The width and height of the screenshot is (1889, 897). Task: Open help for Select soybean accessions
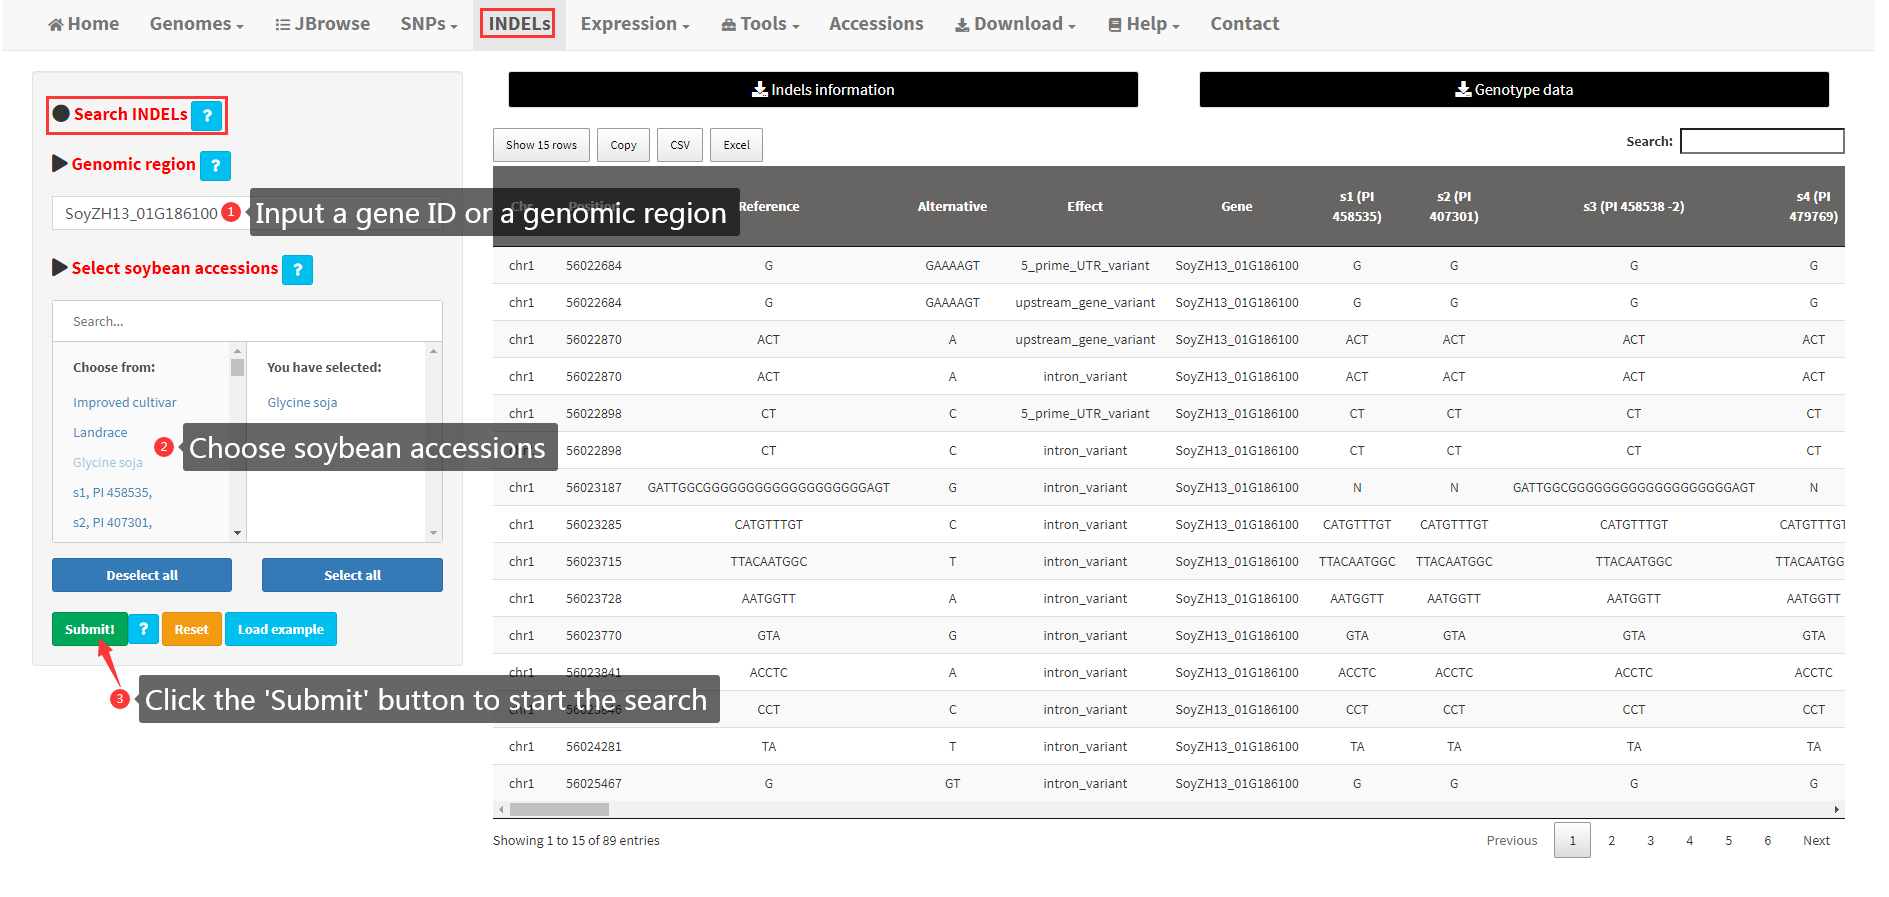point(297,270)
